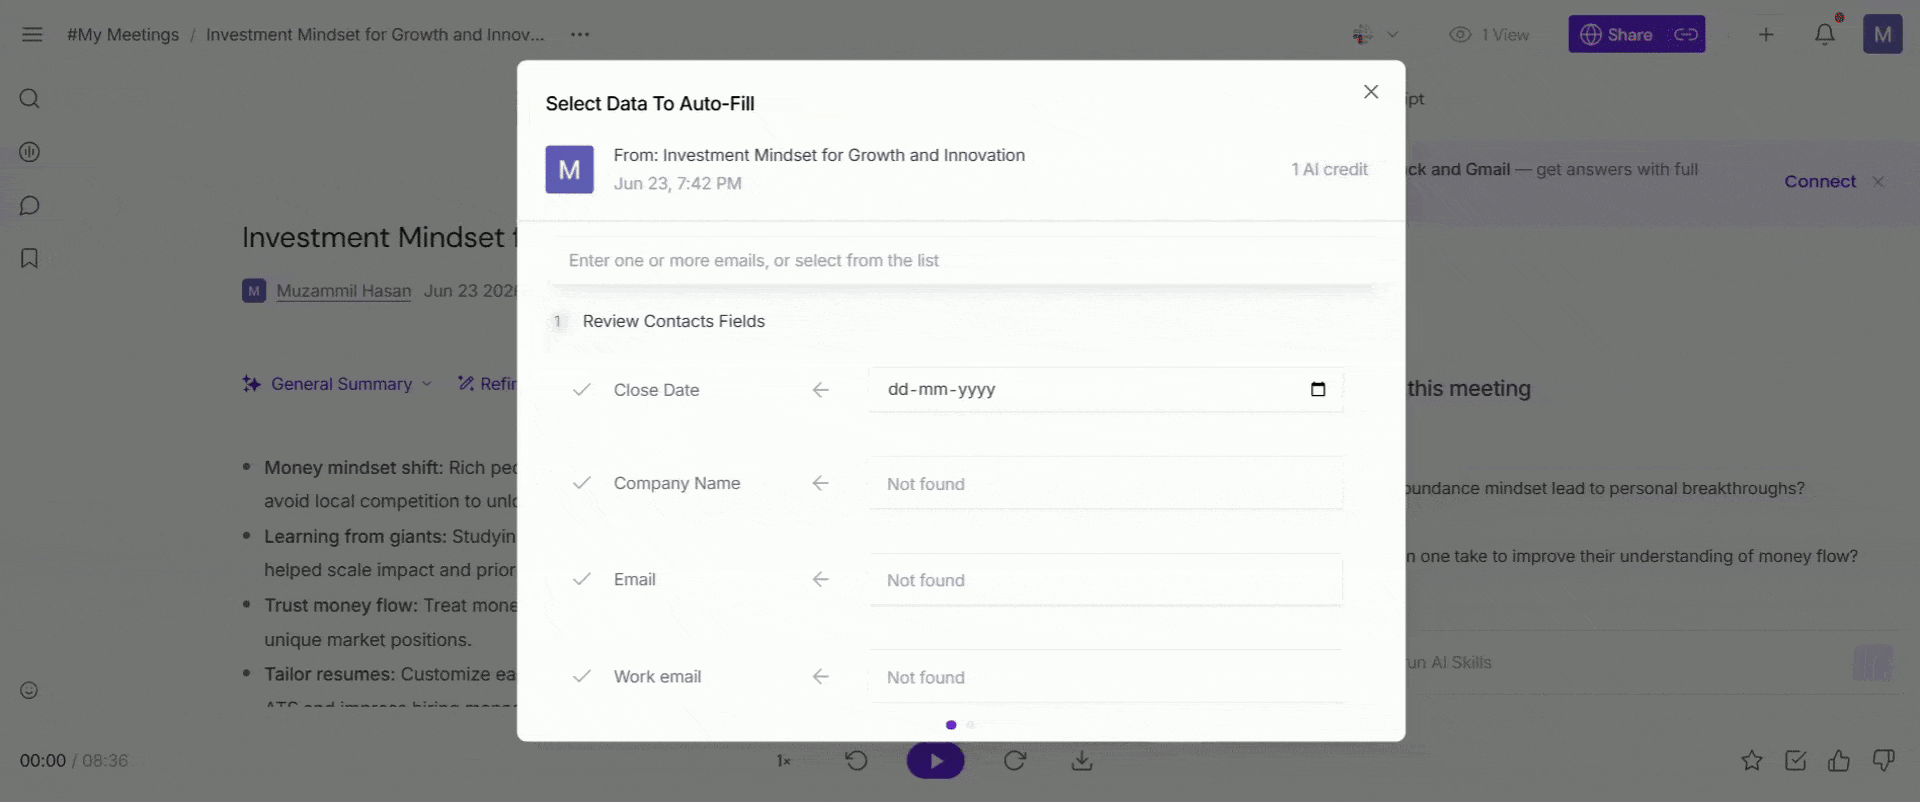The image size is (1920, 802).
Task: Click the Work email value field
Action: point(1105,677)
